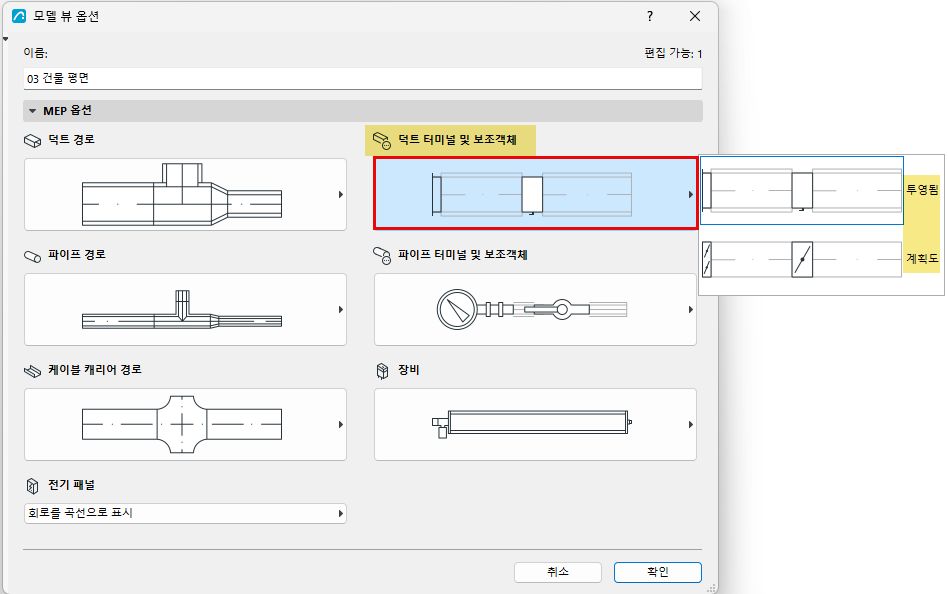948x594 pixels.
Task: Open the 덕트 터미널 및 보조객체 dropdown
Action: tap(535, 194)
